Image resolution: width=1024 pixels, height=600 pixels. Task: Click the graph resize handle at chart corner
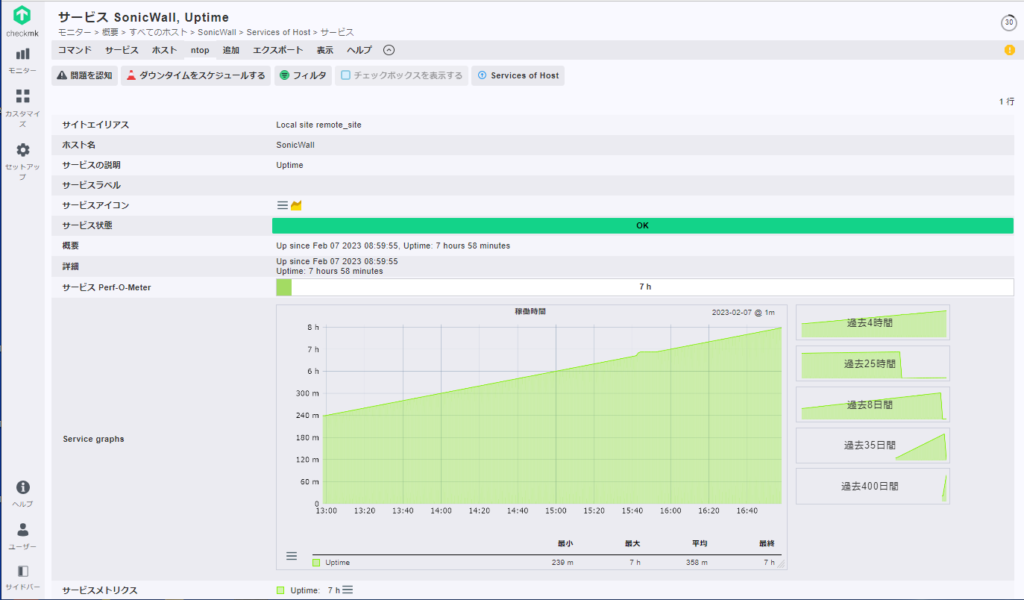coord(781,563)
